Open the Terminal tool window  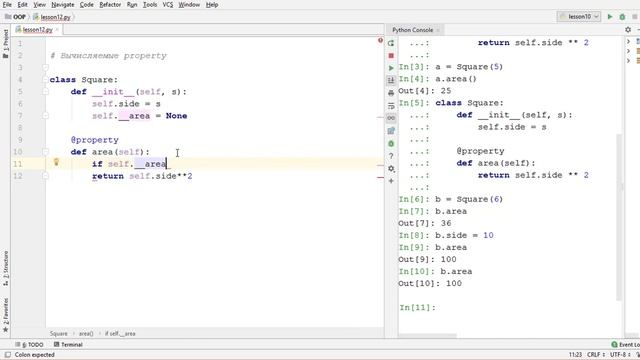(x=68, y=344)
